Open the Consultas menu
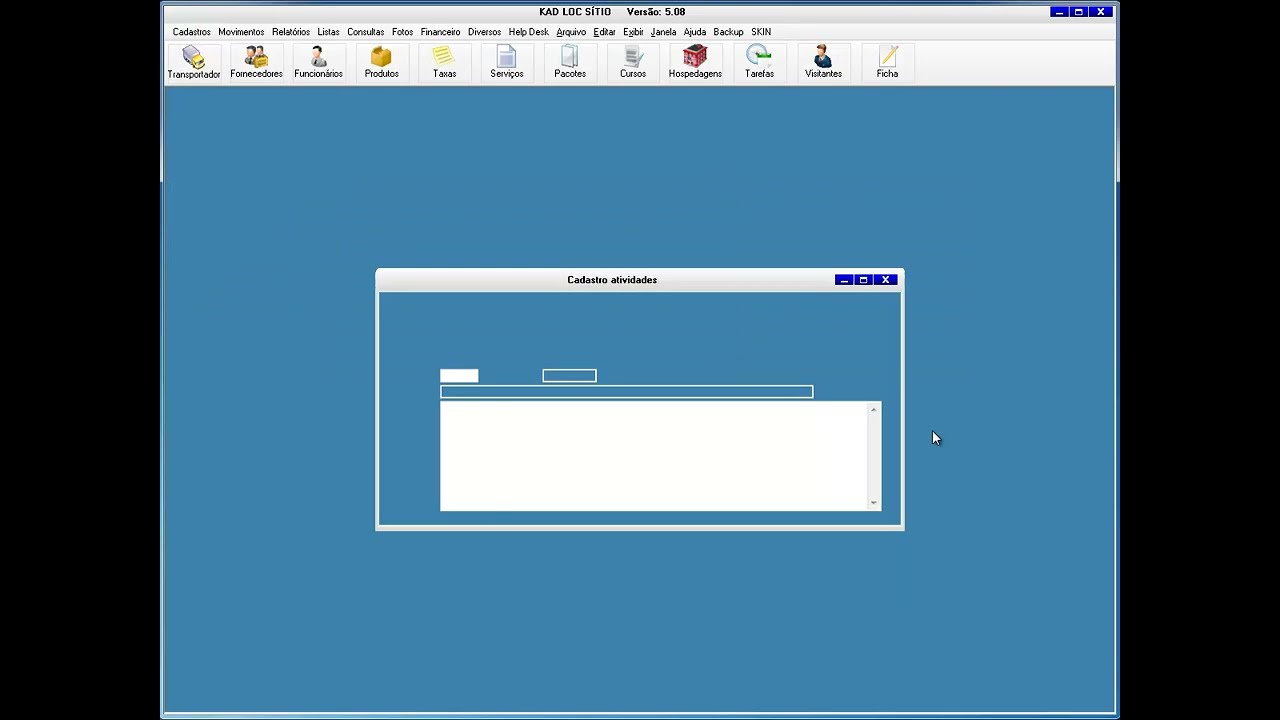The image size is (1280, 720). tap(366, 32)
